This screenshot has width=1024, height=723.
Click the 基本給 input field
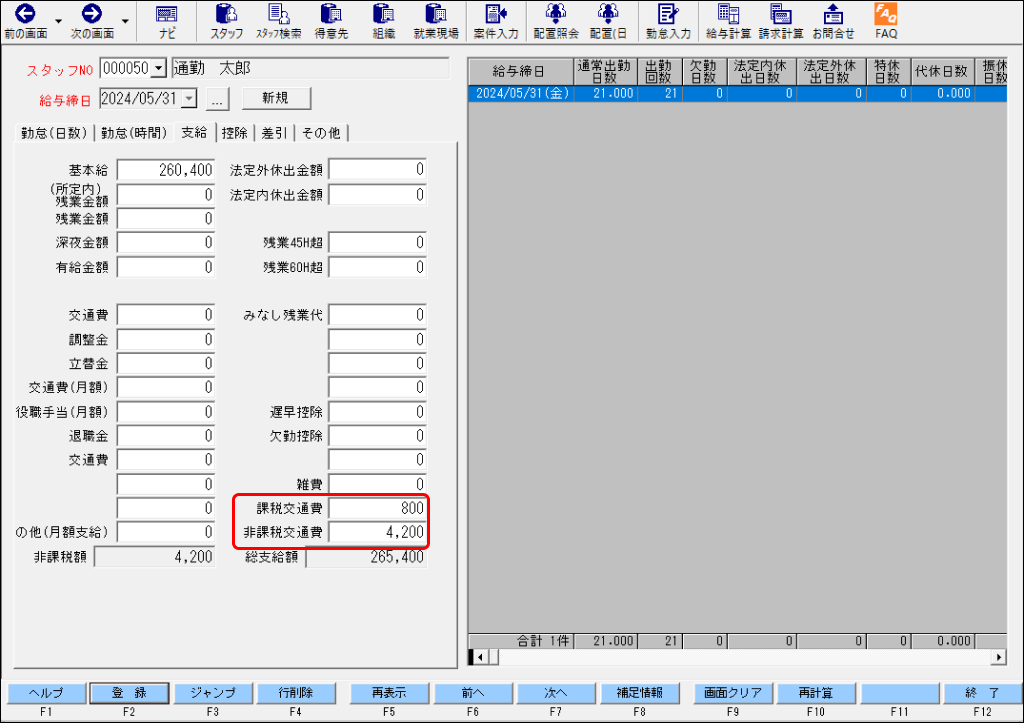pos(166,170)
